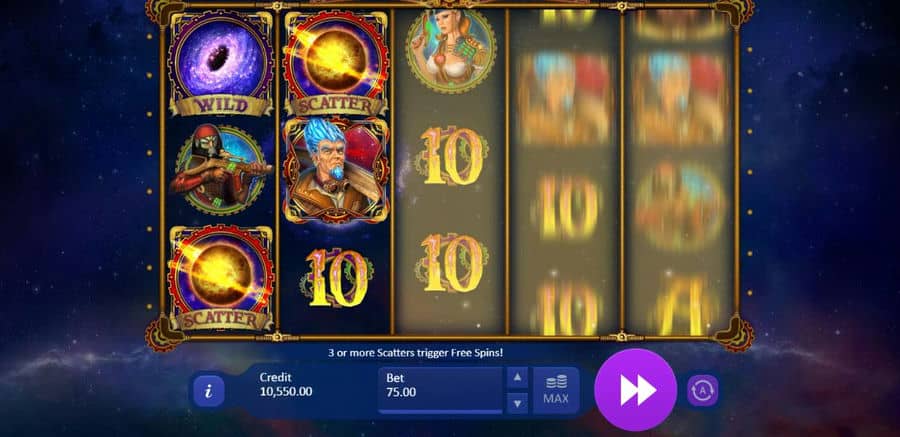
Task: Open the game info panel
Action: (x=208, y=391)
